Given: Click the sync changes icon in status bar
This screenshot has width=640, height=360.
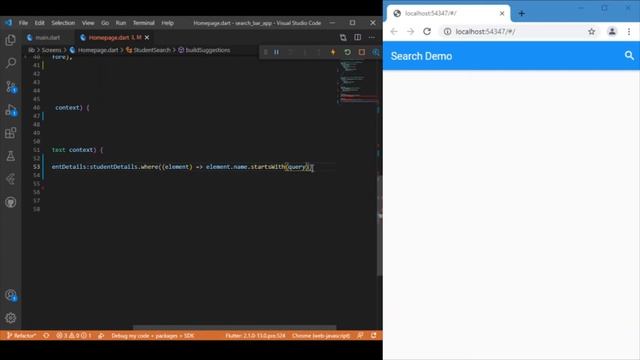Looking at the screenshot, I should (x=46, y=336).
